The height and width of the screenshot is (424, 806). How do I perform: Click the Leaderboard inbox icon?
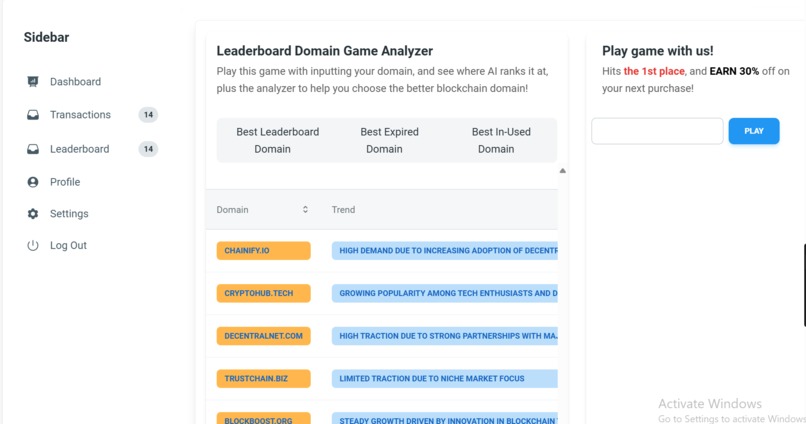click(x=33, y=149)
